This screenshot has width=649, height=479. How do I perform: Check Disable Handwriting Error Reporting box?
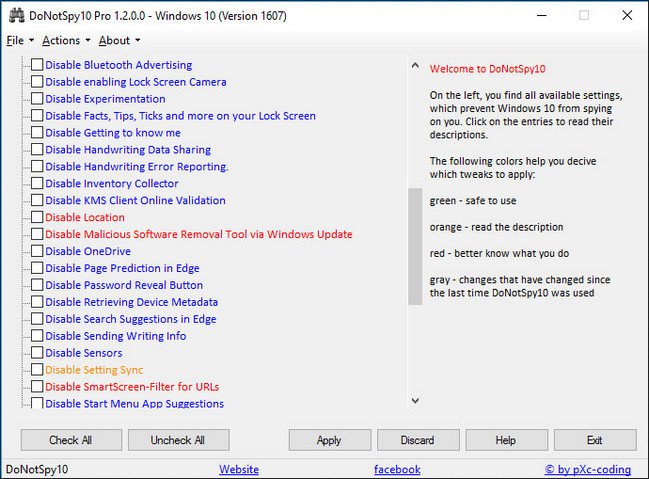(37, 166)
